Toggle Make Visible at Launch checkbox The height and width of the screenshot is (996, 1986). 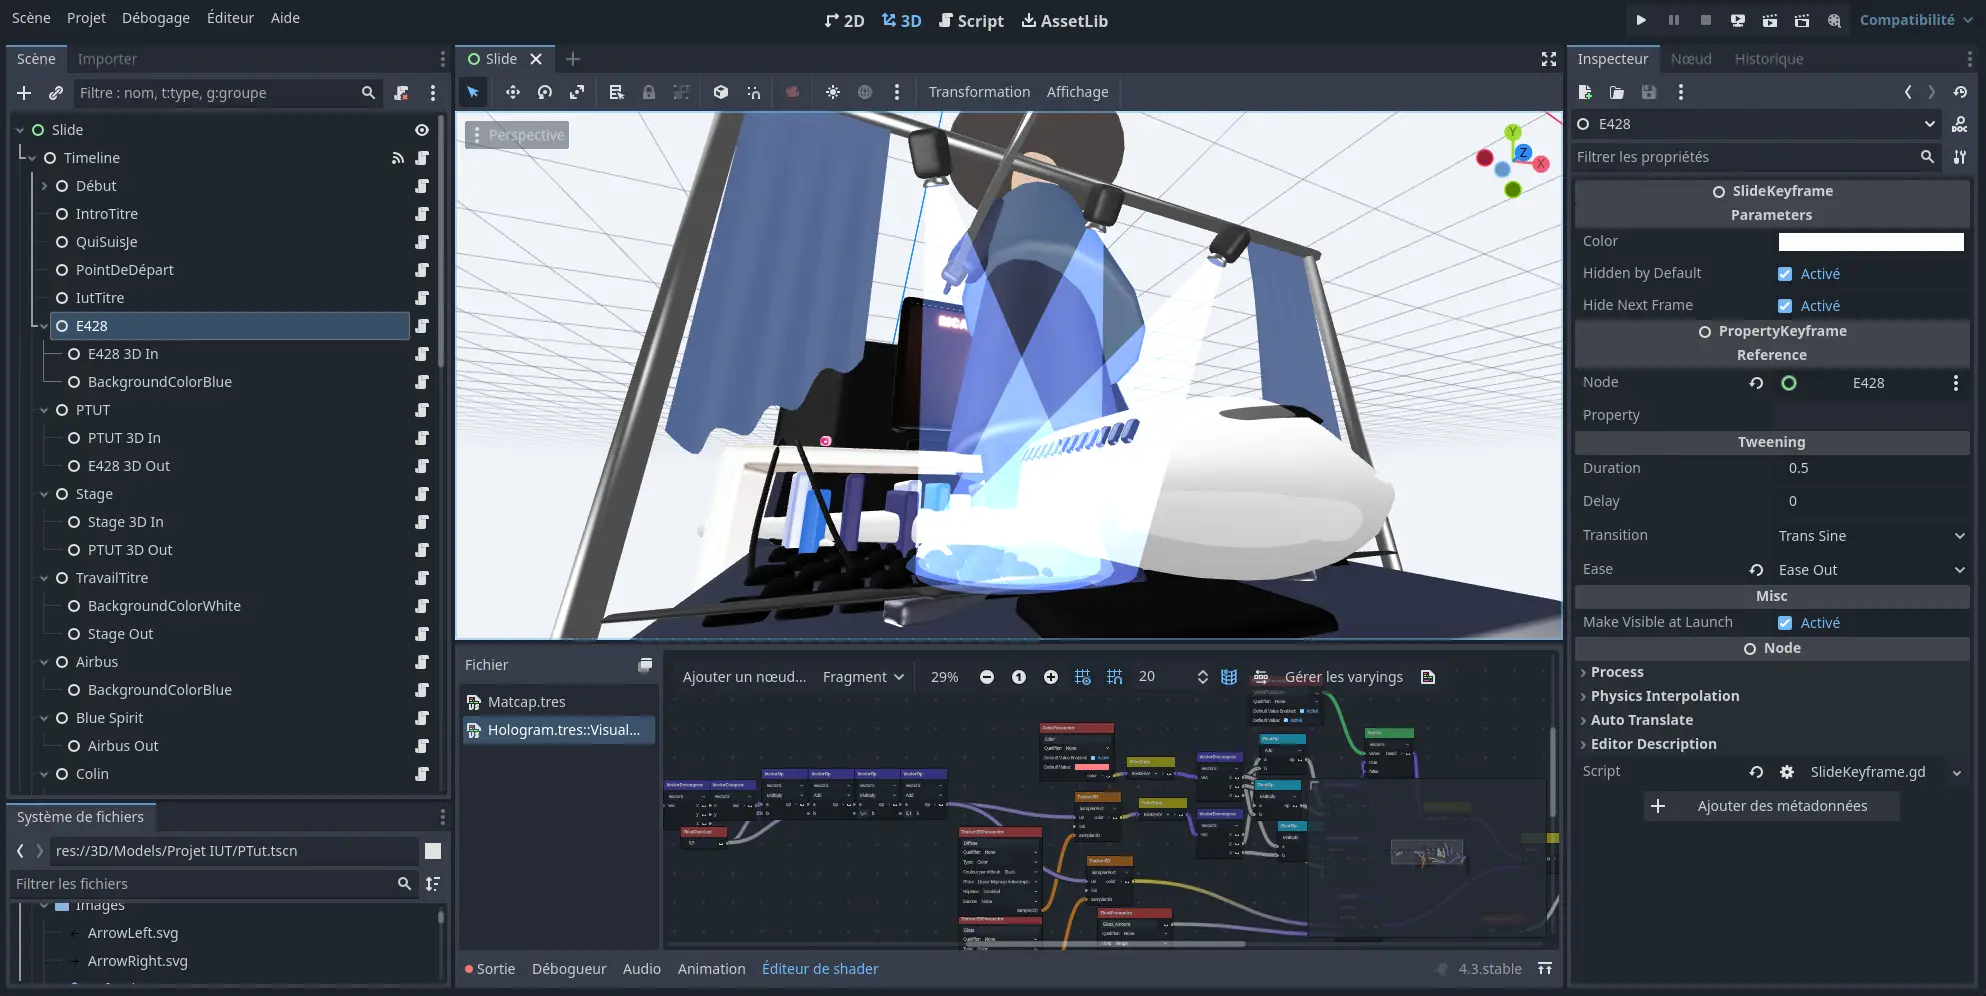[x=1785, y=623]
